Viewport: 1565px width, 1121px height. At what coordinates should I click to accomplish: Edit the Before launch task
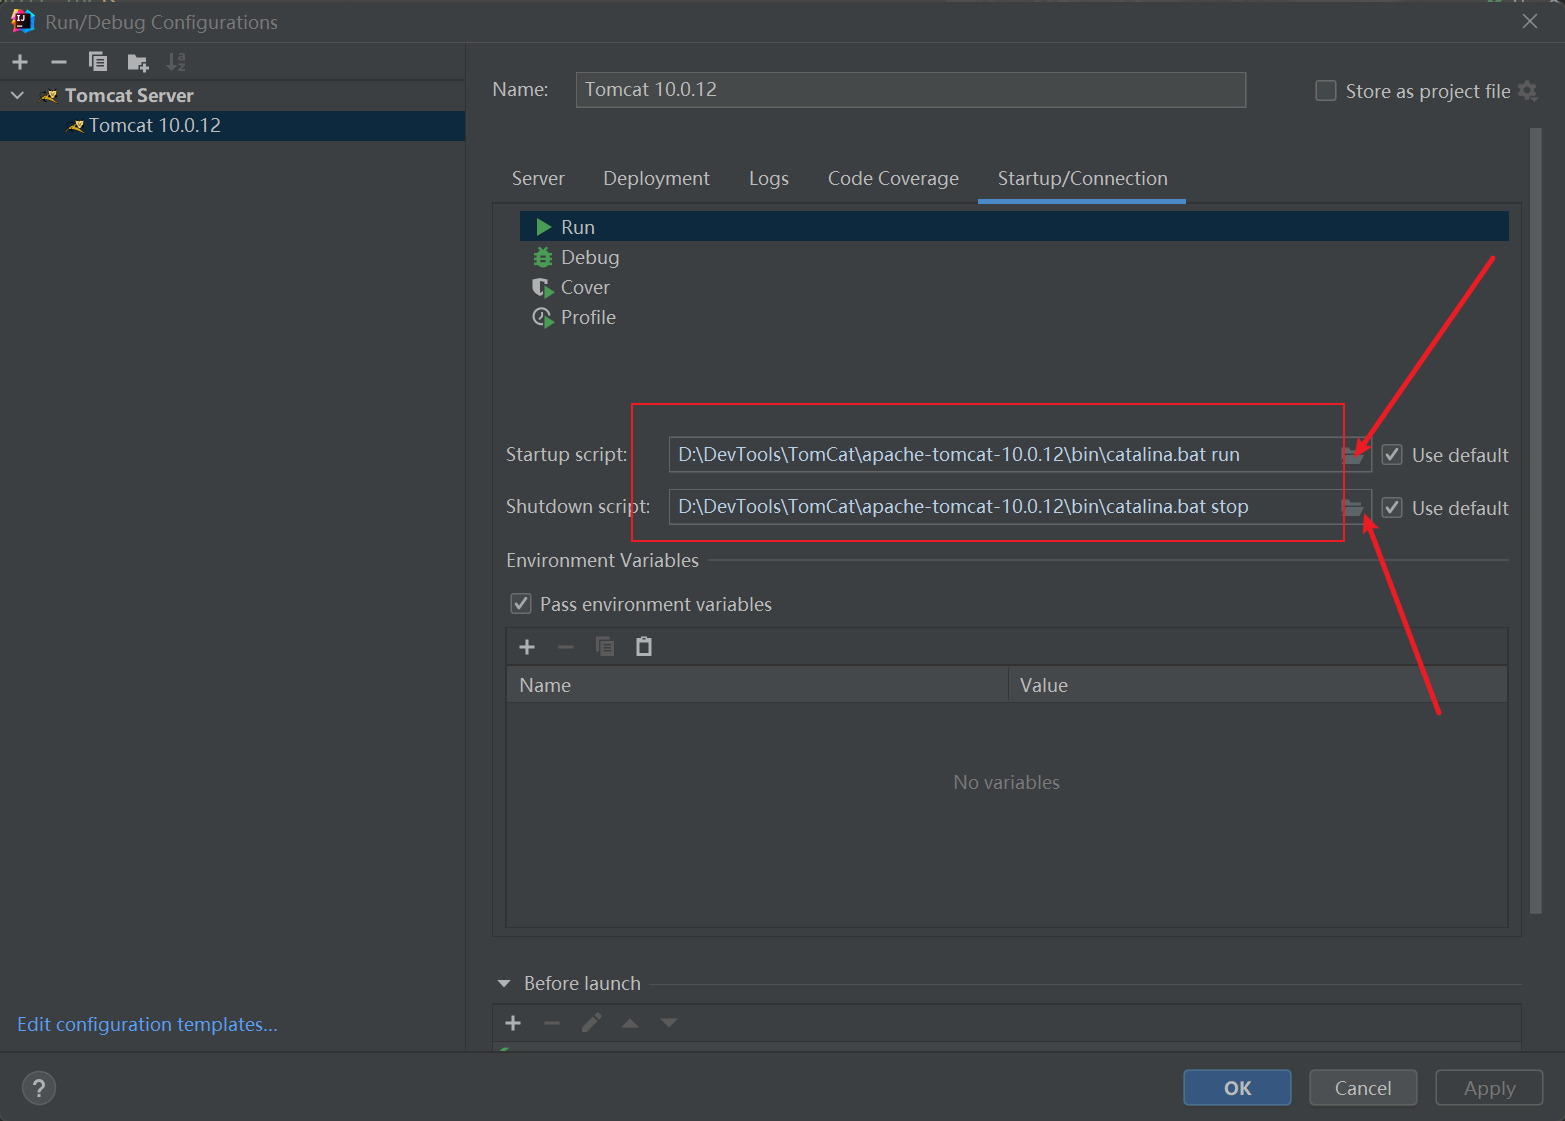[591, 1023]
